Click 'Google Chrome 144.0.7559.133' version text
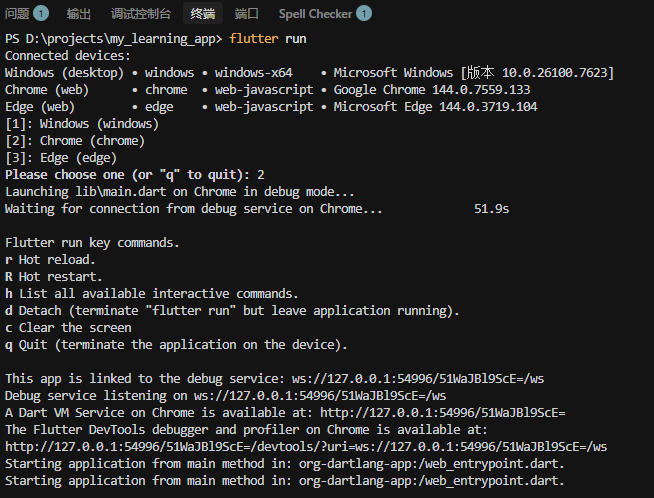This screenshot has height=498, width=654. pos(432,90)
